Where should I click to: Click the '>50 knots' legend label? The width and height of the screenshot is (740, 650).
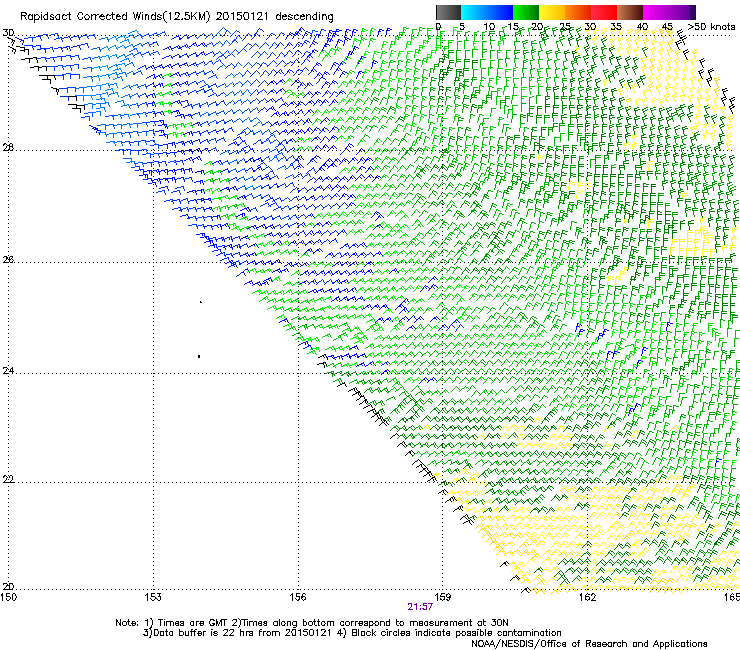(711, 27)
